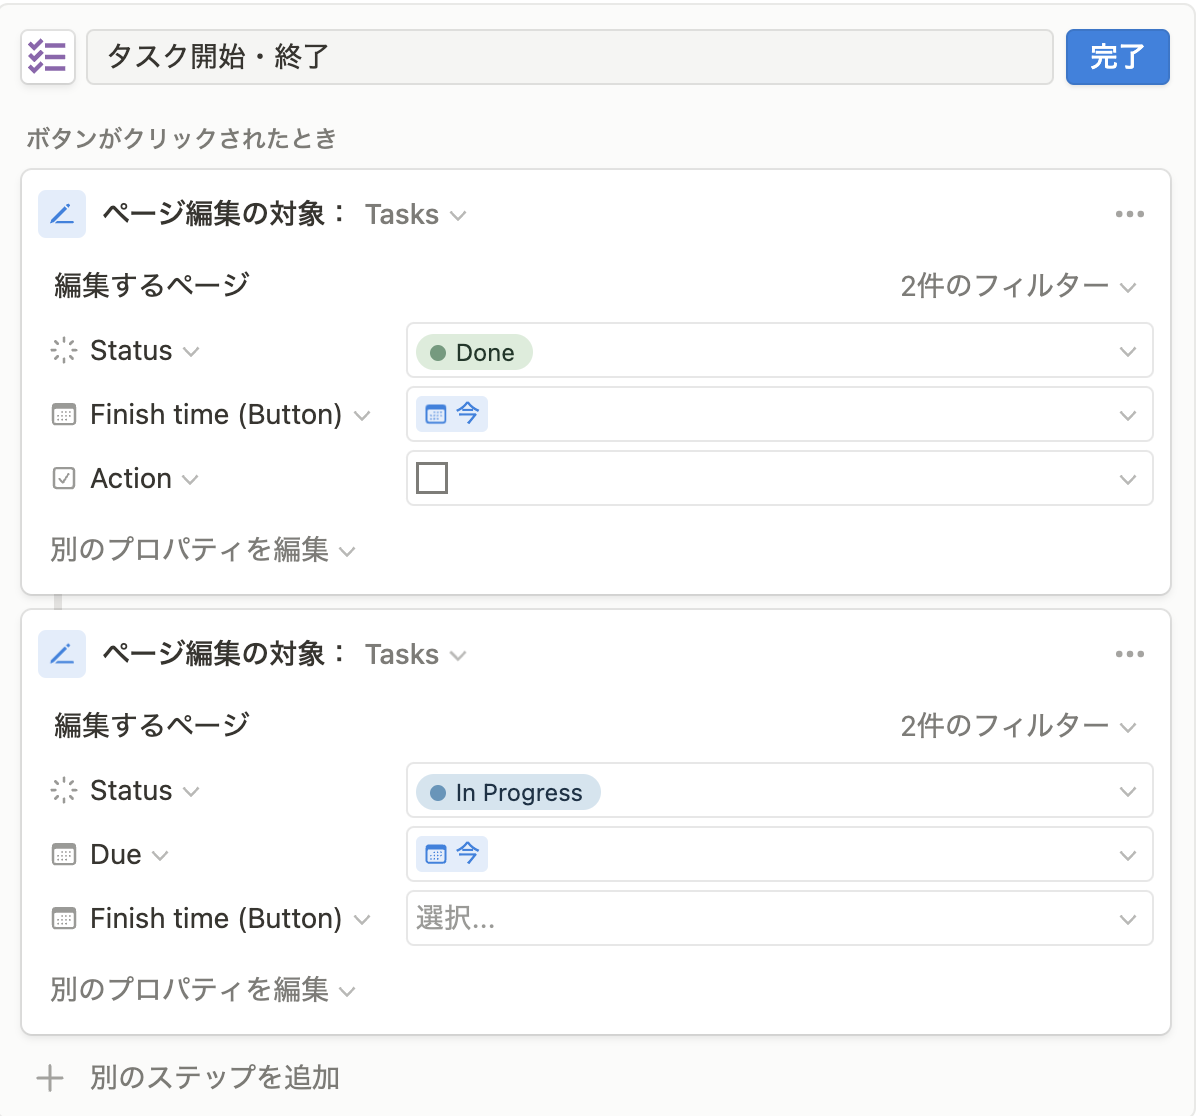Click the second step's pencil edit icon
This screenshot has width=1200, height=1116.
tap(62, 654)
